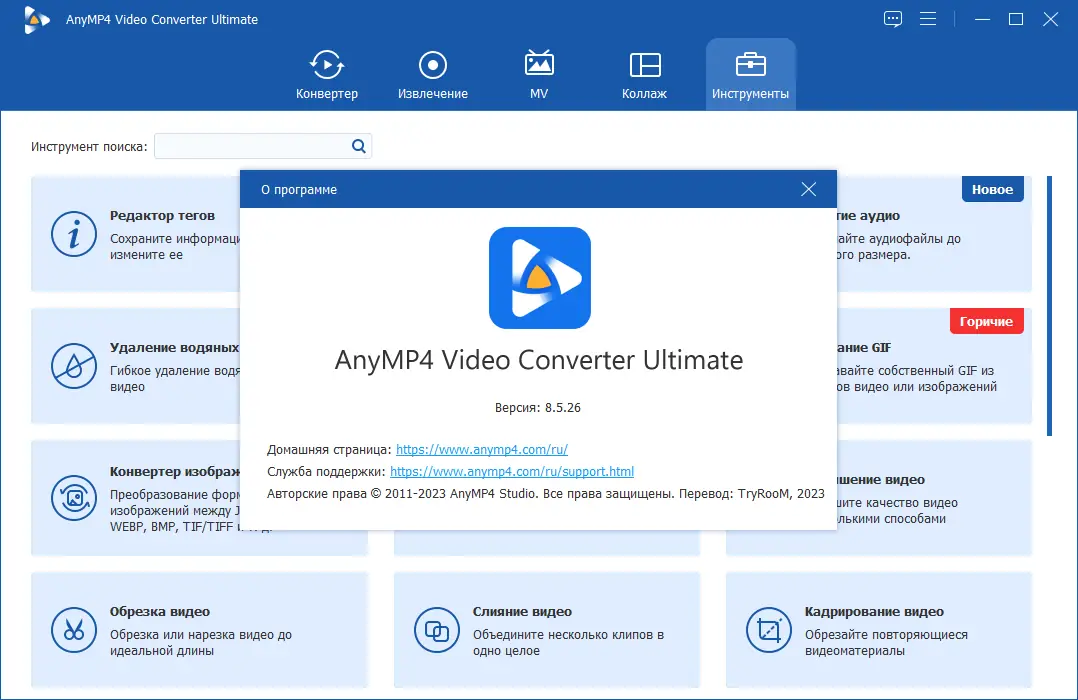Image resolution: width=1078 pixels, height=700 pixels.
Task: Click the Слияние видео merge icon
Action: [x=437, y=630]
